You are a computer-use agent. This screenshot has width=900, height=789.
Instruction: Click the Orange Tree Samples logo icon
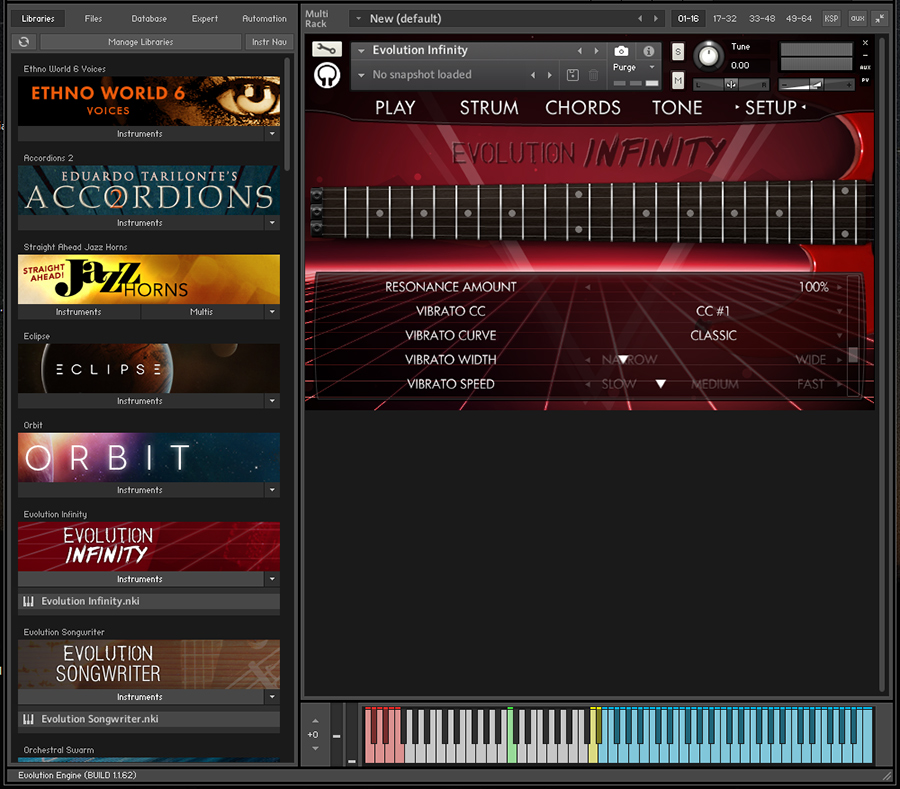coord(327,75)
